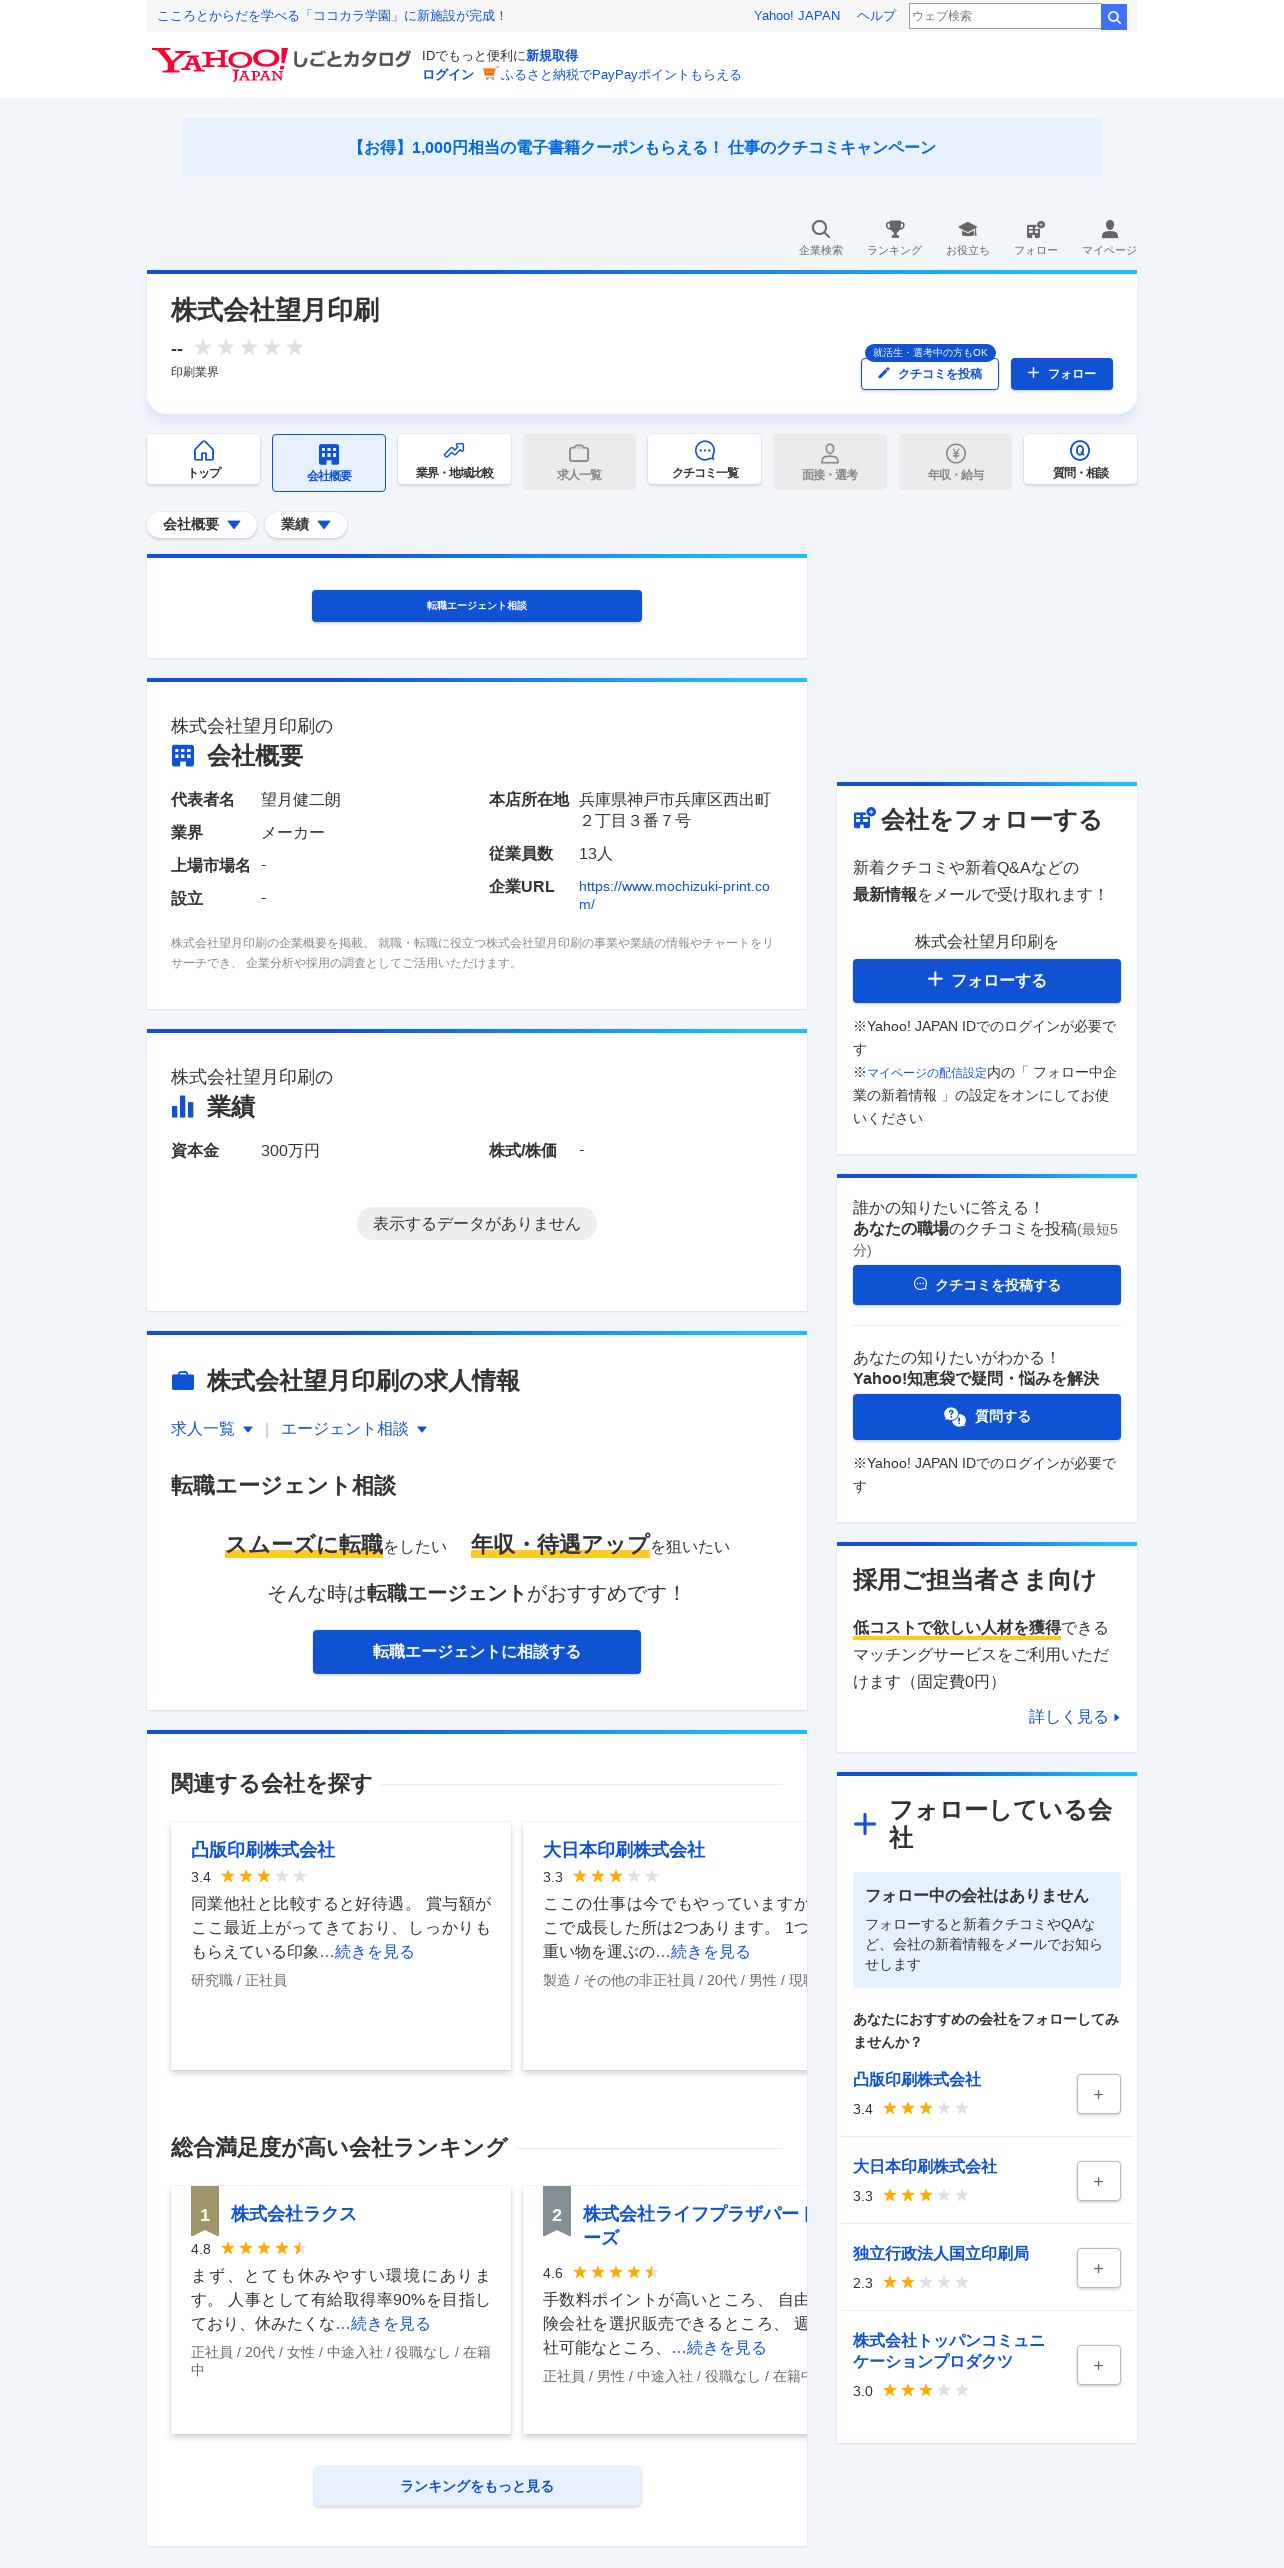This screenshot has width=1284, height=2568.
Task: Open 企業検索 company search icon
Action: pos(820,237)
